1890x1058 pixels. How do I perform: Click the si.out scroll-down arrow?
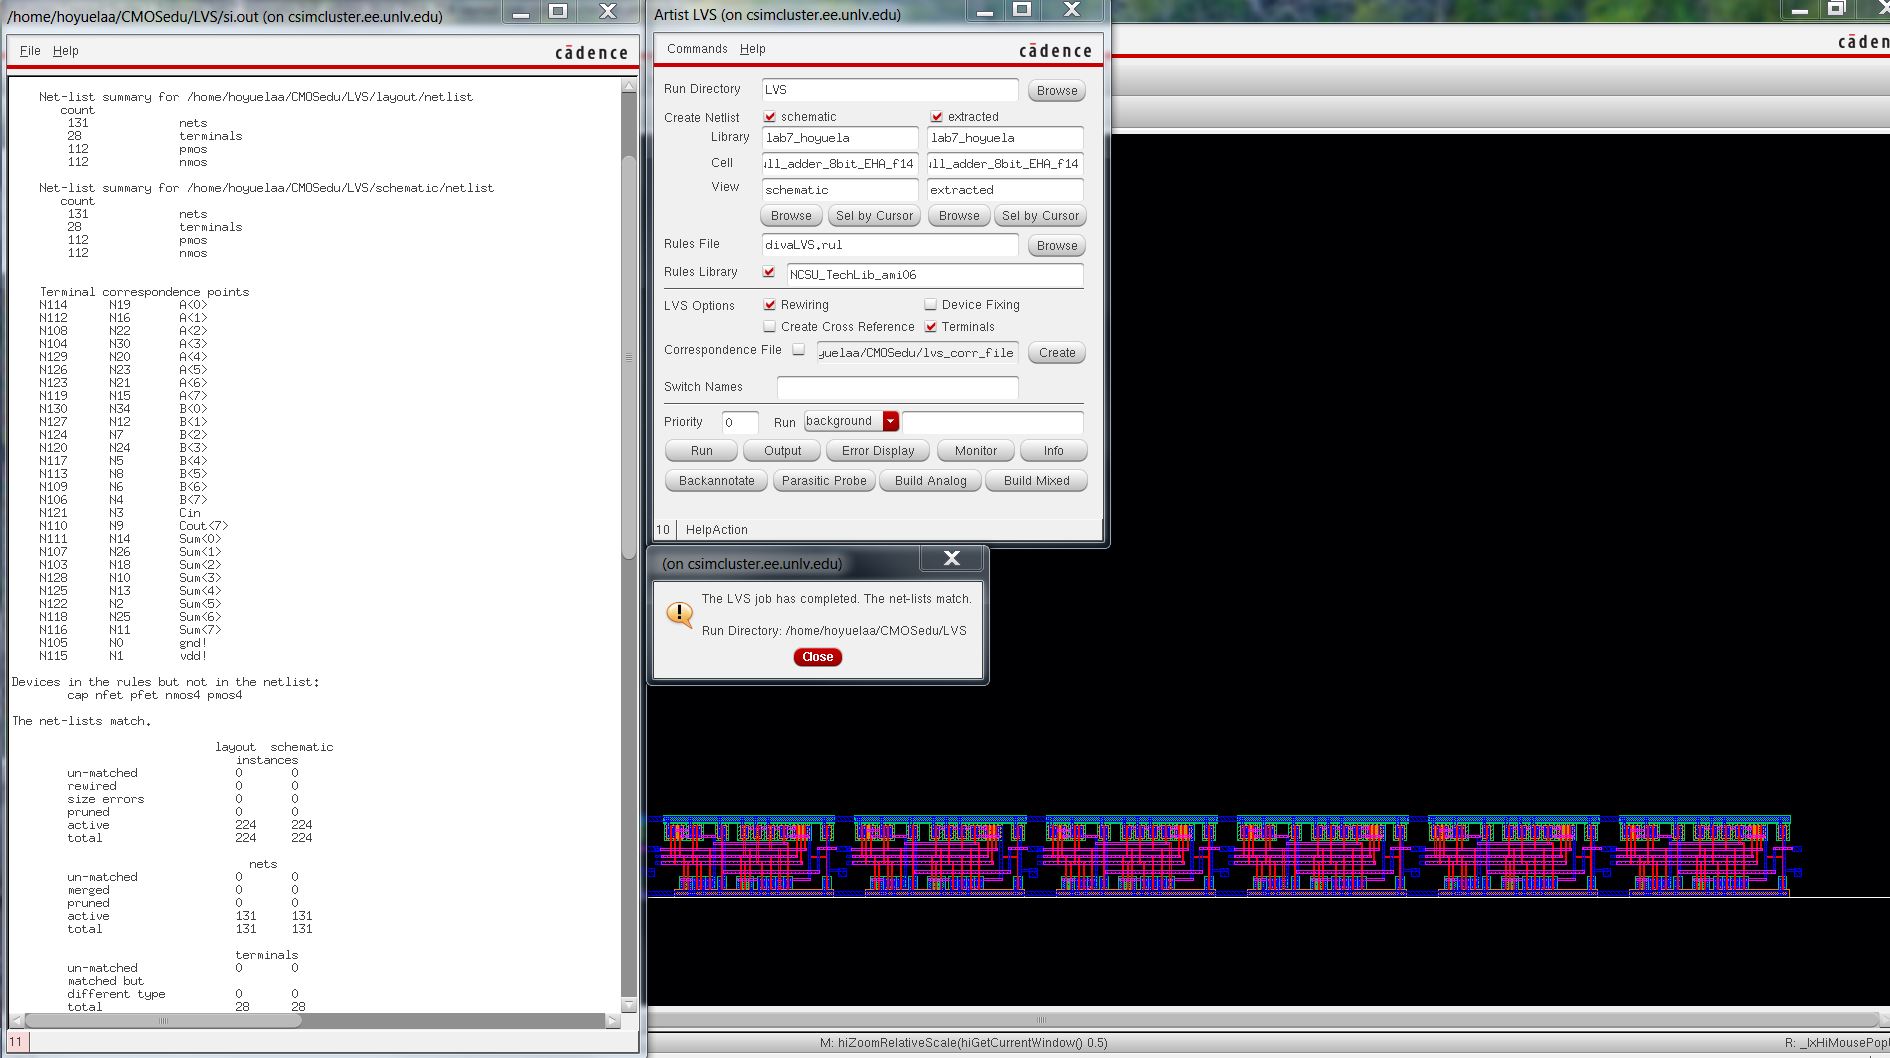tap(629, 1004)
